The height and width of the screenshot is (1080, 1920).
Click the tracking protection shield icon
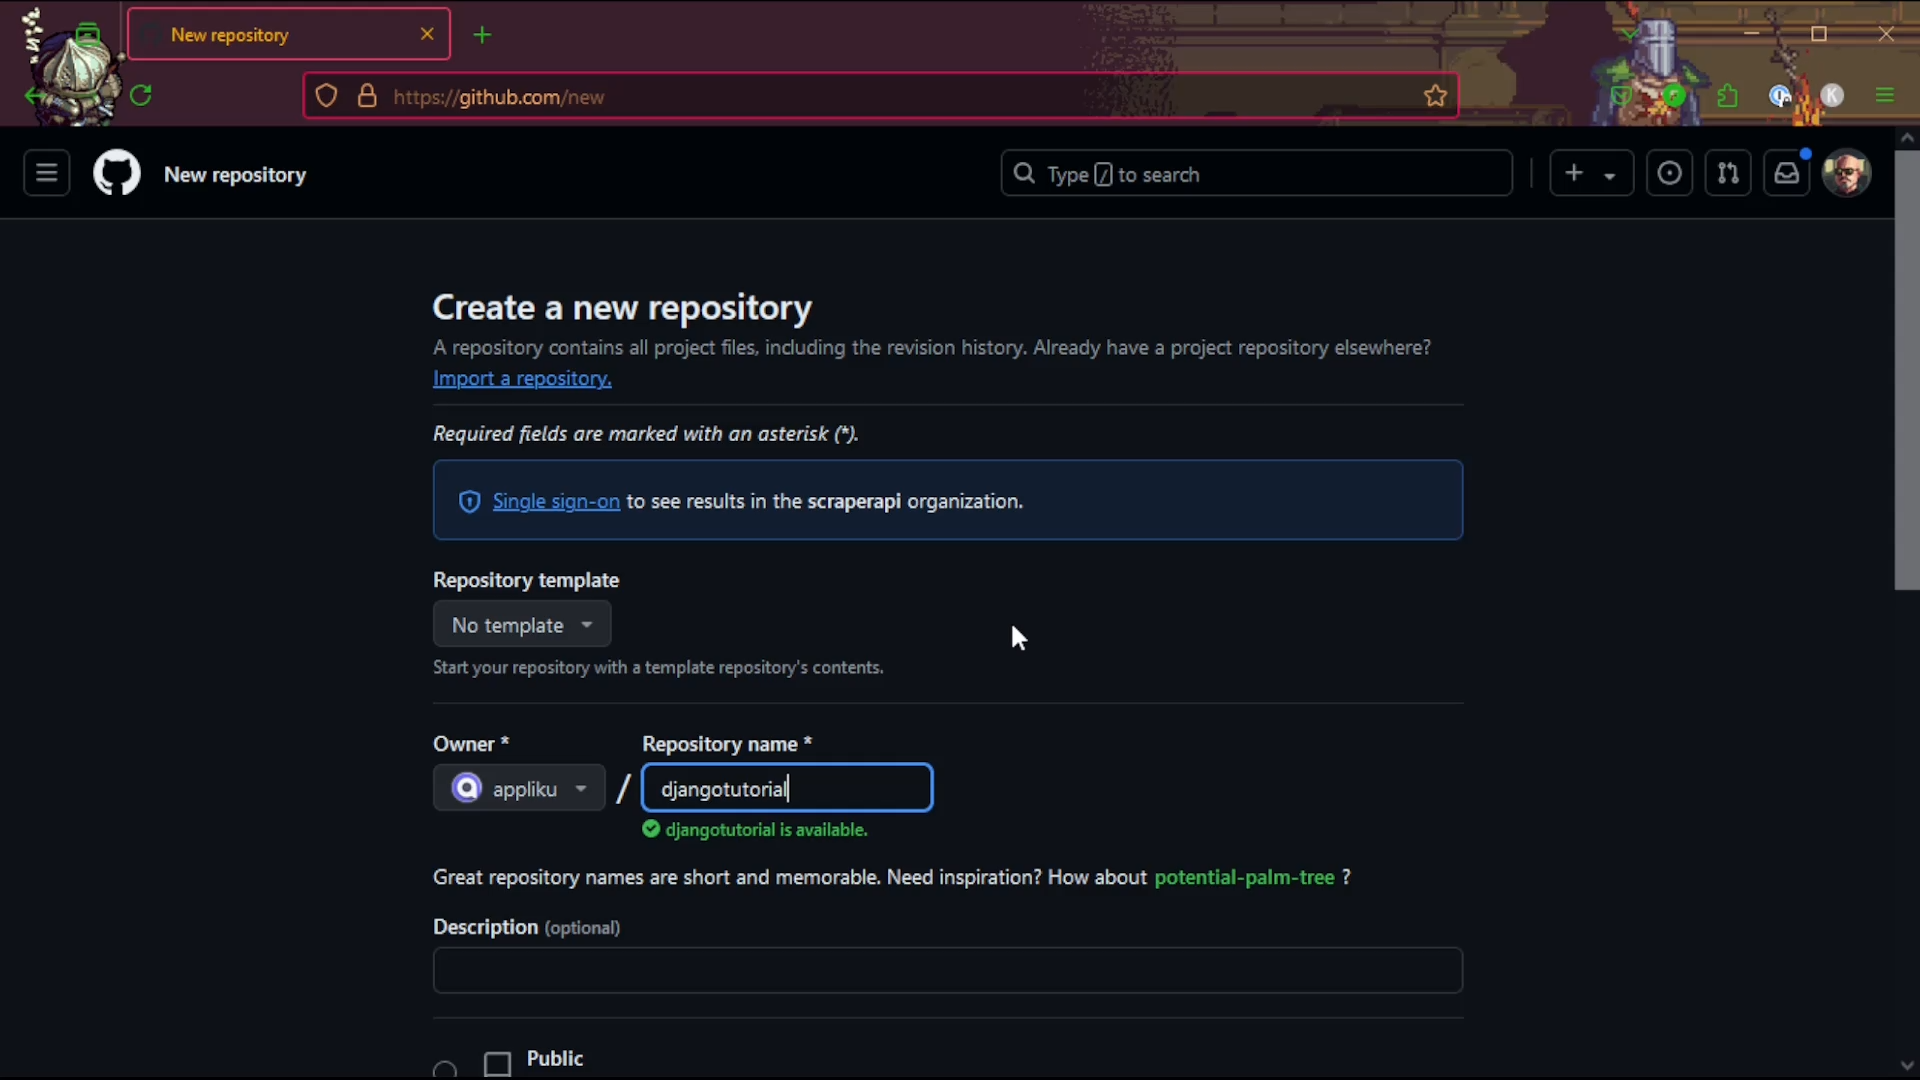[327, 95]
